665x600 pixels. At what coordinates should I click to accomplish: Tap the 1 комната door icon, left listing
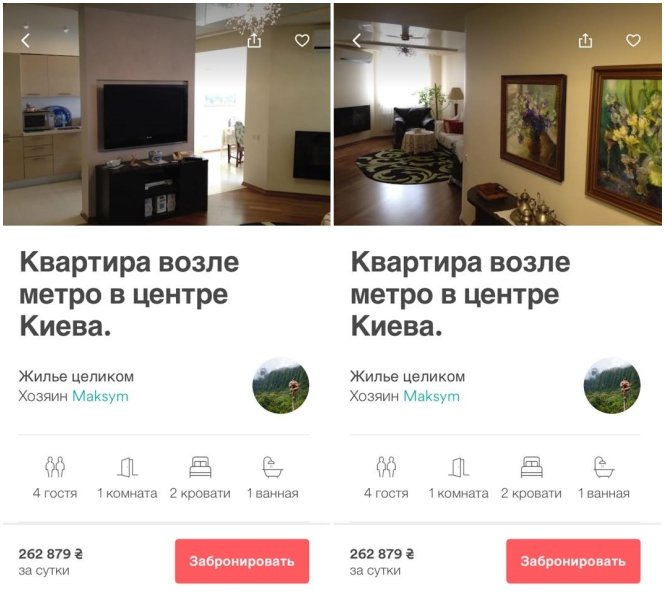click(127, 467)
